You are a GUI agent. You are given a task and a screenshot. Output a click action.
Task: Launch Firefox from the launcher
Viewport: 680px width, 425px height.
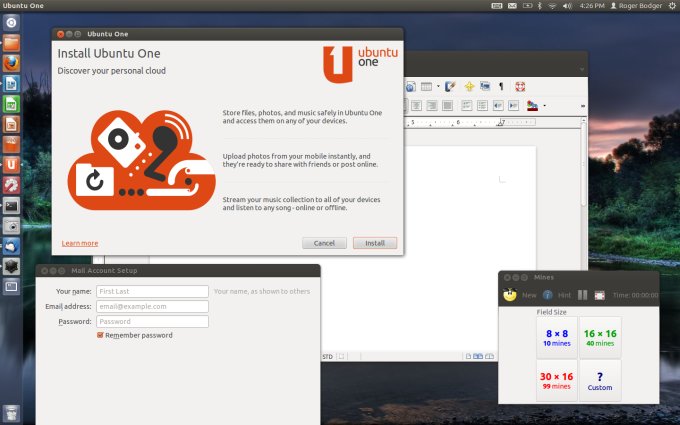[x=11, y=63]
